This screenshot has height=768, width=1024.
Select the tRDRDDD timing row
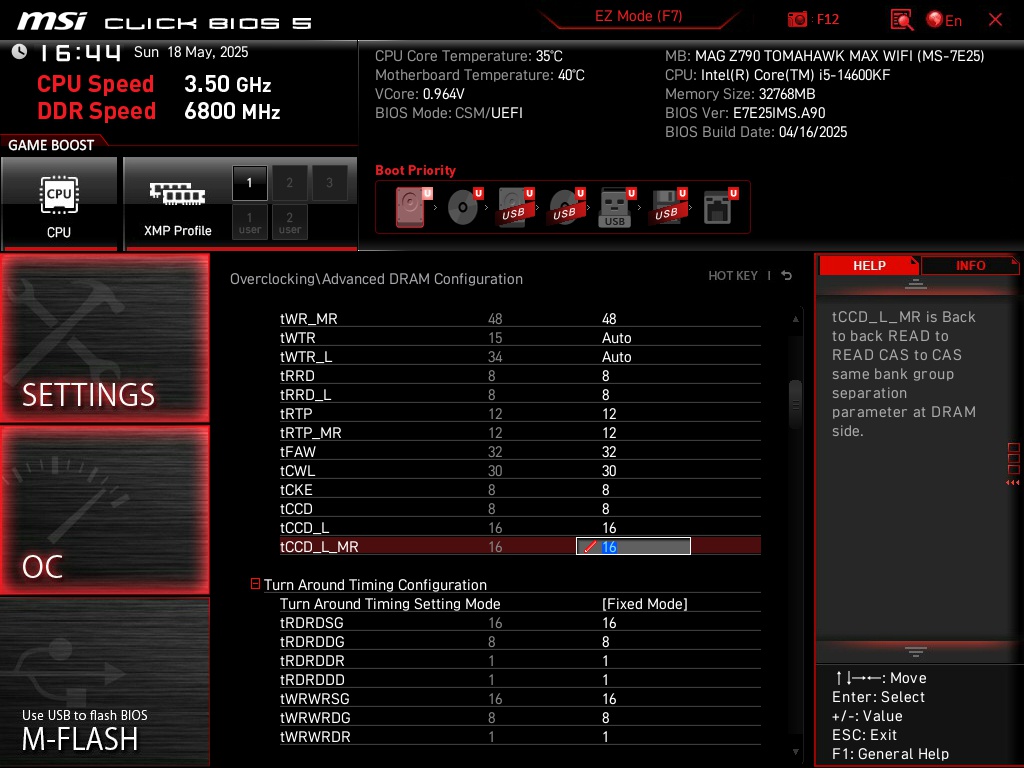tap(520, 679)
